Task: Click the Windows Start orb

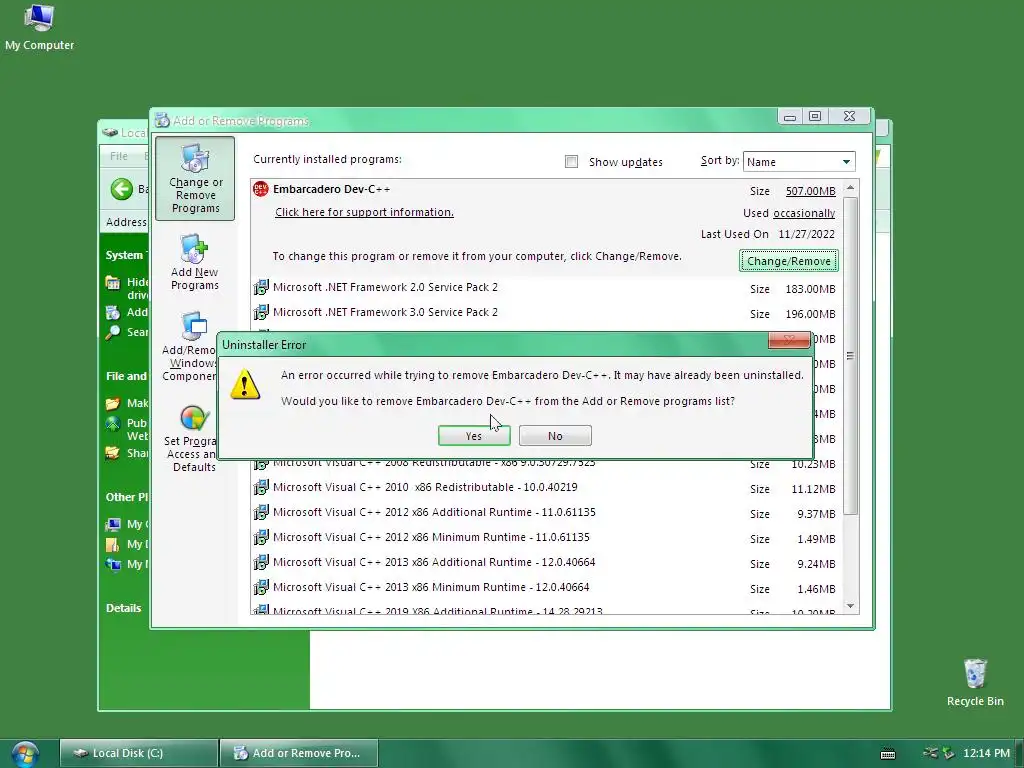Action: tap(25, 754)
